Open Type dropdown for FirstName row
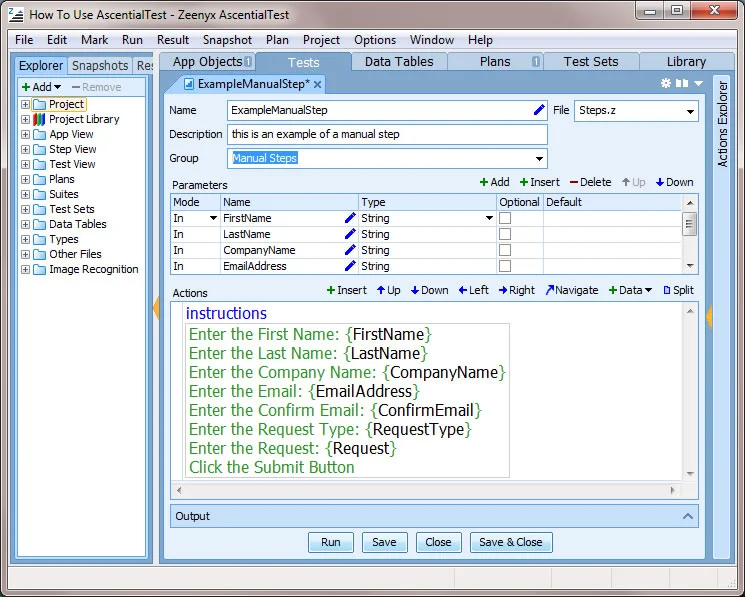Screen dimensions: 745x597 (489, 218)
